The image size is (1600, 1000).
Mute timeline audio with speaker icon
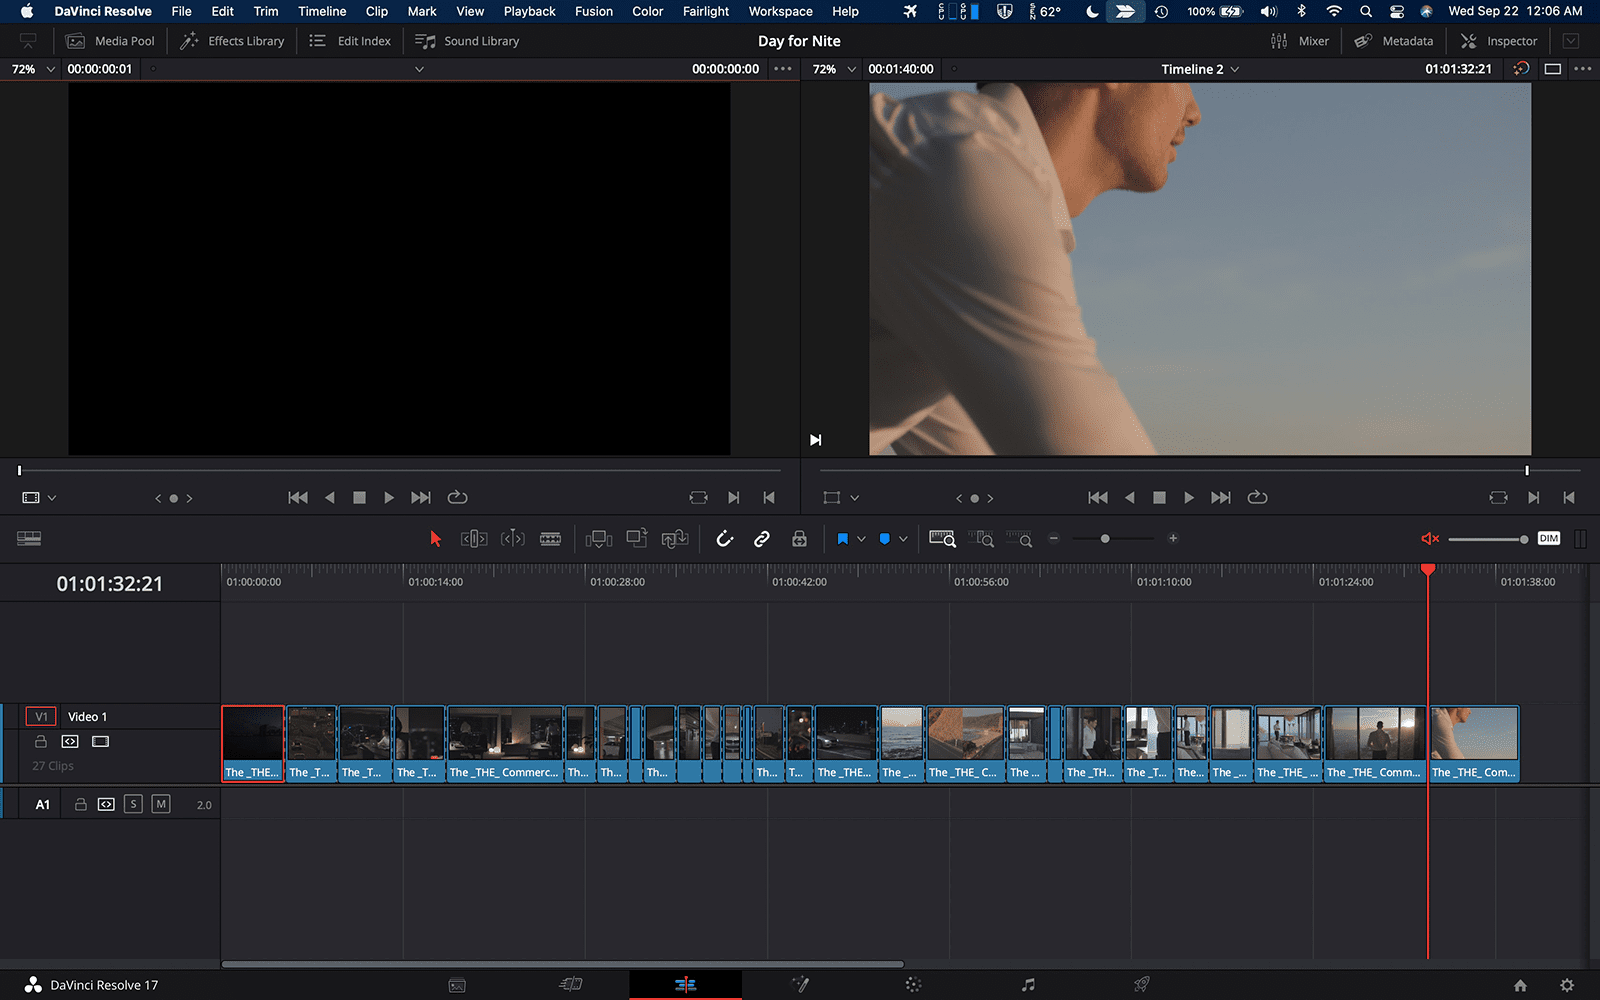point(1429,538)
